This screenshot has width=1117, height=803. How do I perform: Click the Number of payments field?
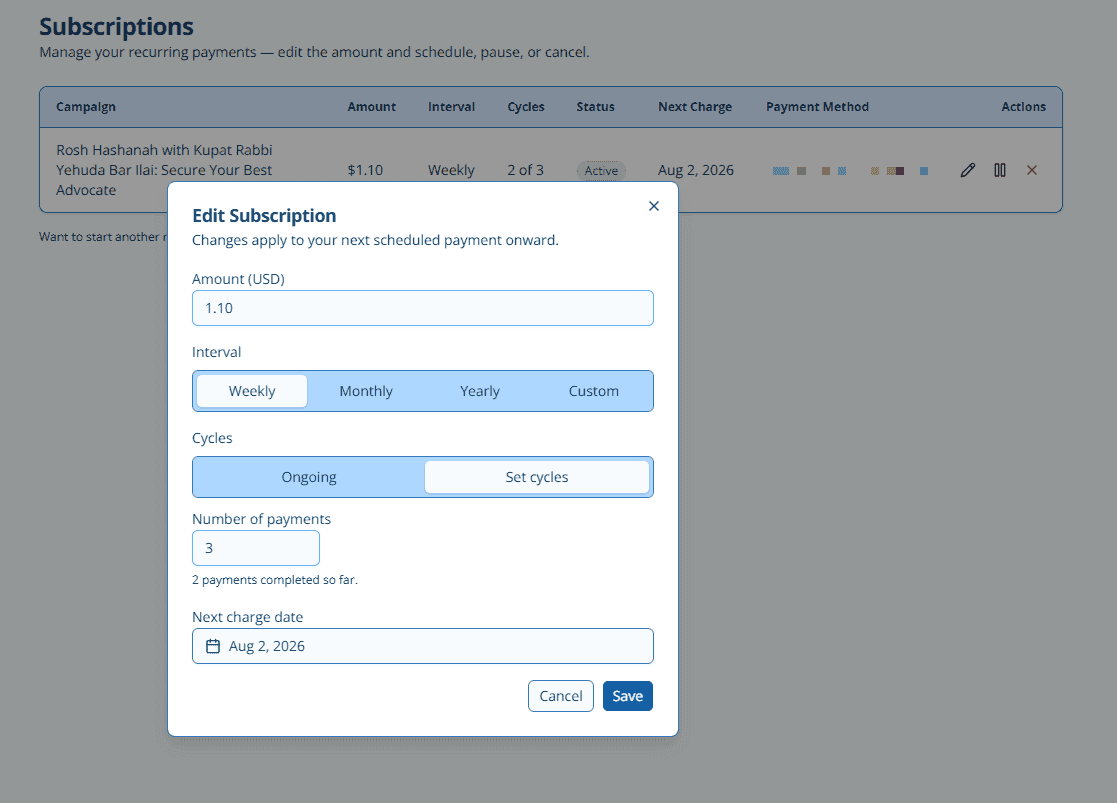coord(256,549)
